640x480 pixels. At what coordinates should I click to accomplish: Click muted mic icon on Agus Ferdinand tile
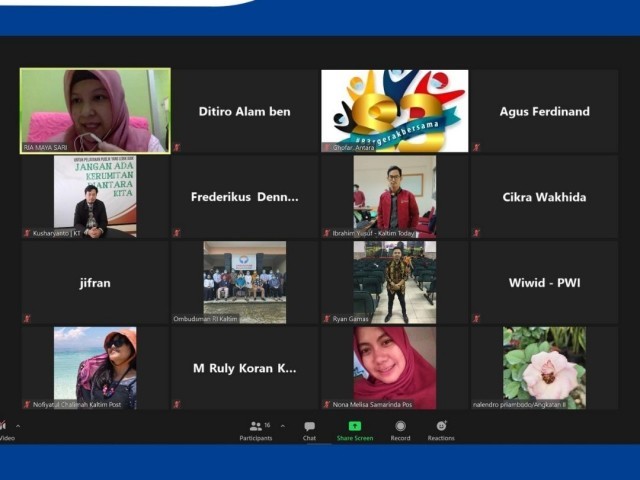tap(477, 147)
